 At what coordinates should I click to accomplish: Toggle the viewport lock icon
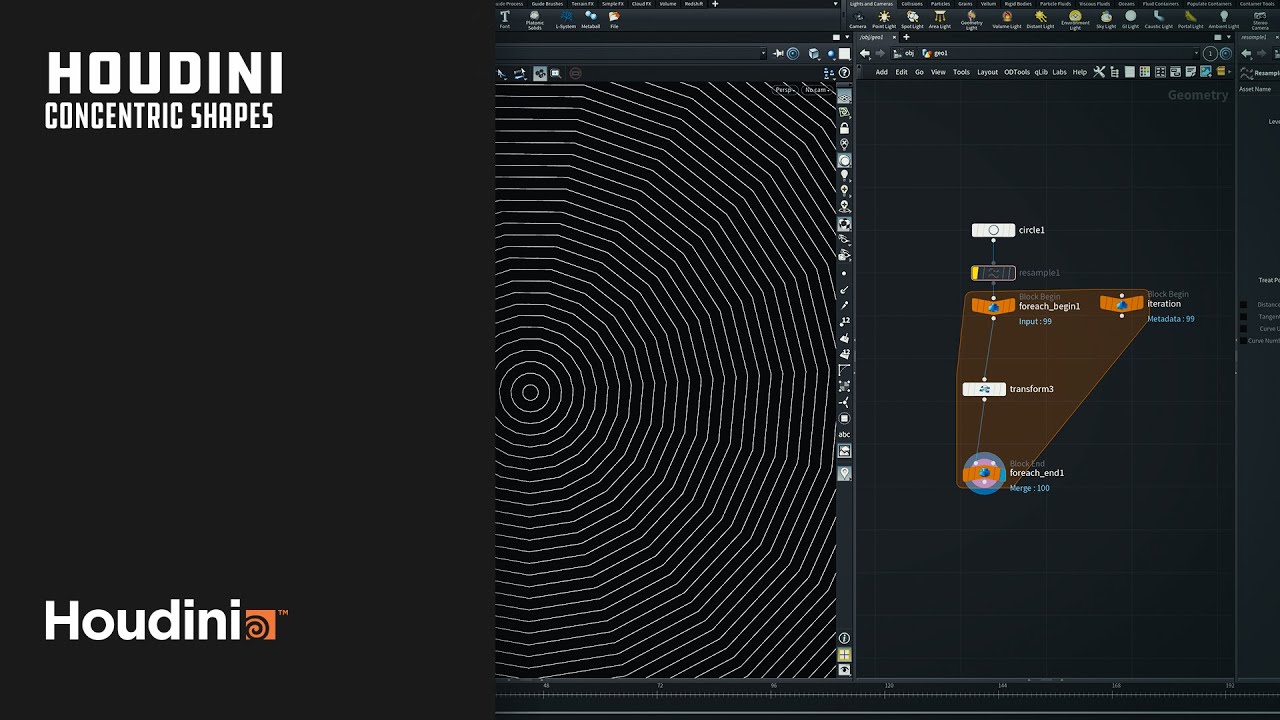click(844, 128)
